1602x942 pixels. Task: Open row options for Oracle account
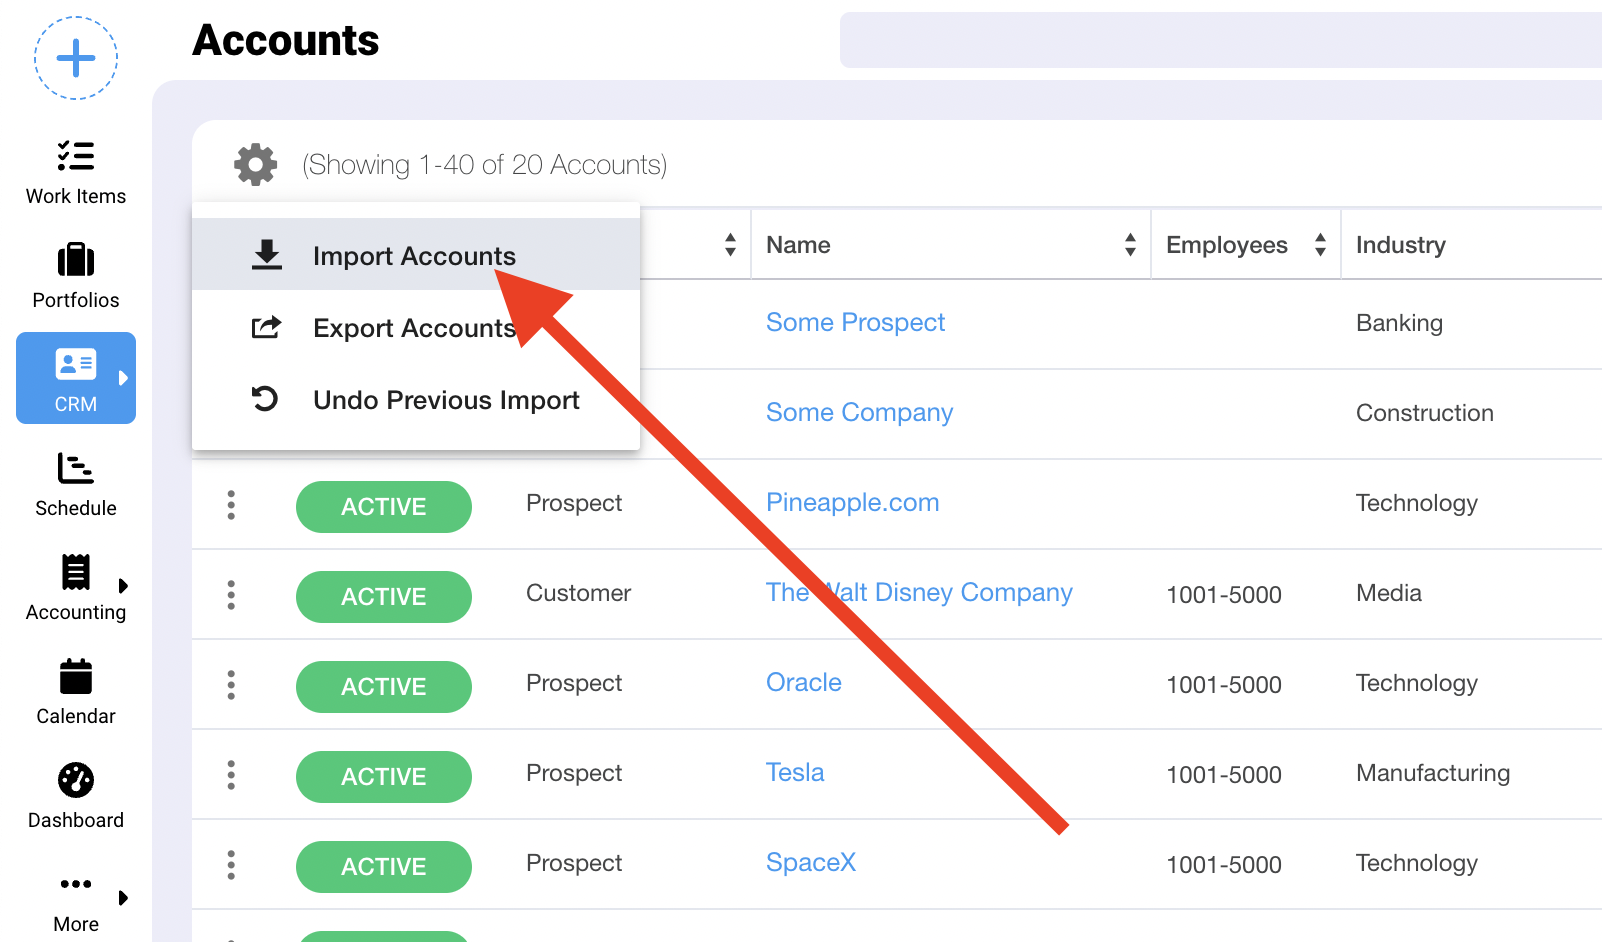[231, 685]
